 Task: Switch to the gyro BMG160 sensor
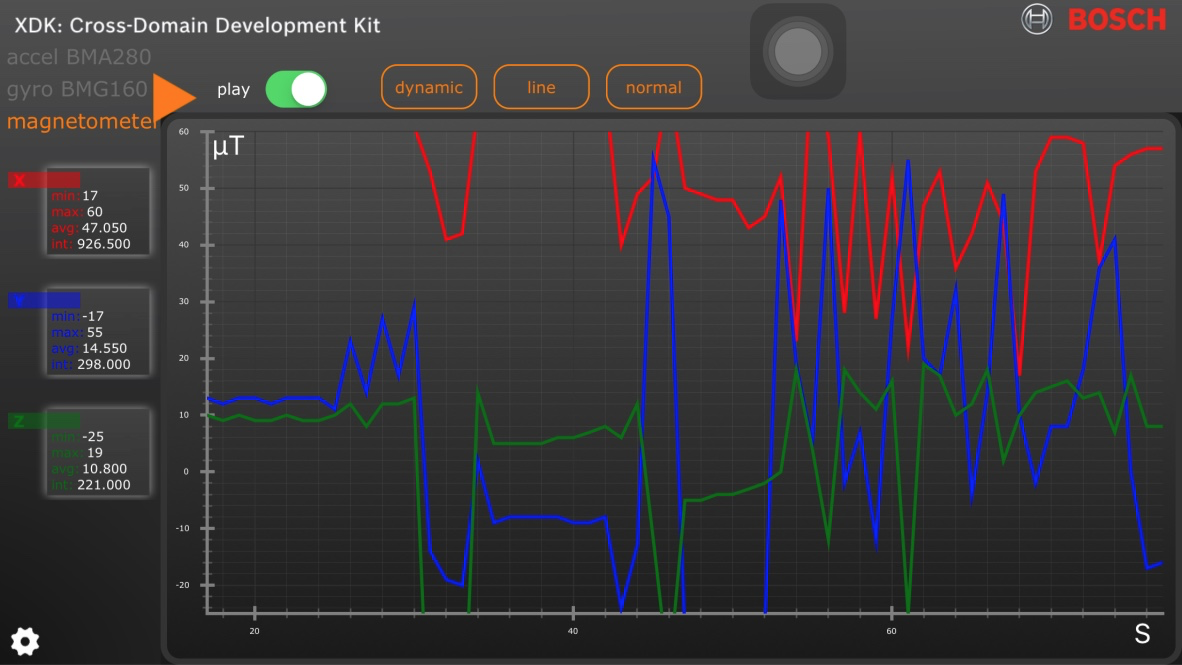[77, 89]
